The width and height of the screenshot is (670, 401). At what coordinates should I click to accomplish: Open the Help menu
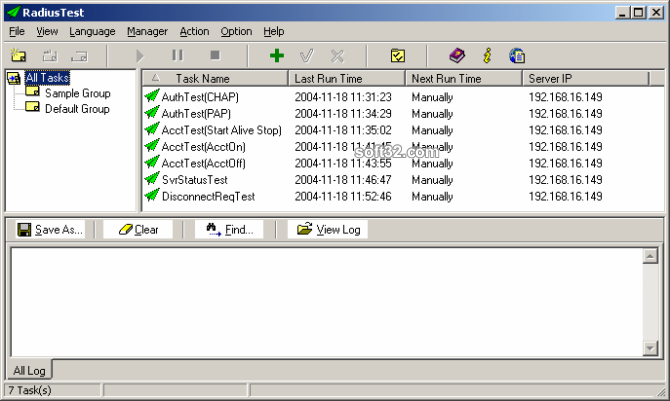[x=273, y=31]
